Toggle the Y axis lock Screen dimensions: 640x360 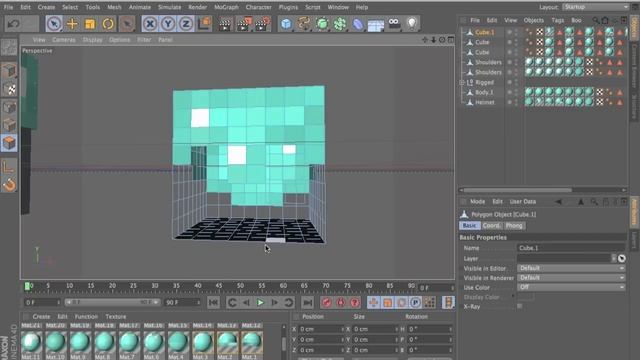click(168, 24)
